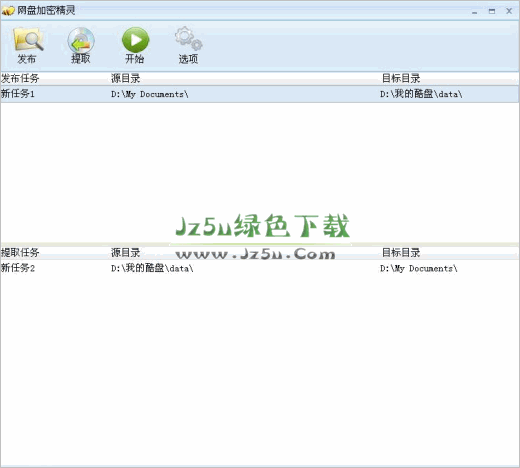Click the 发布任务 column header
Viewport: 520px width, 468px height.
click(20, 79)
